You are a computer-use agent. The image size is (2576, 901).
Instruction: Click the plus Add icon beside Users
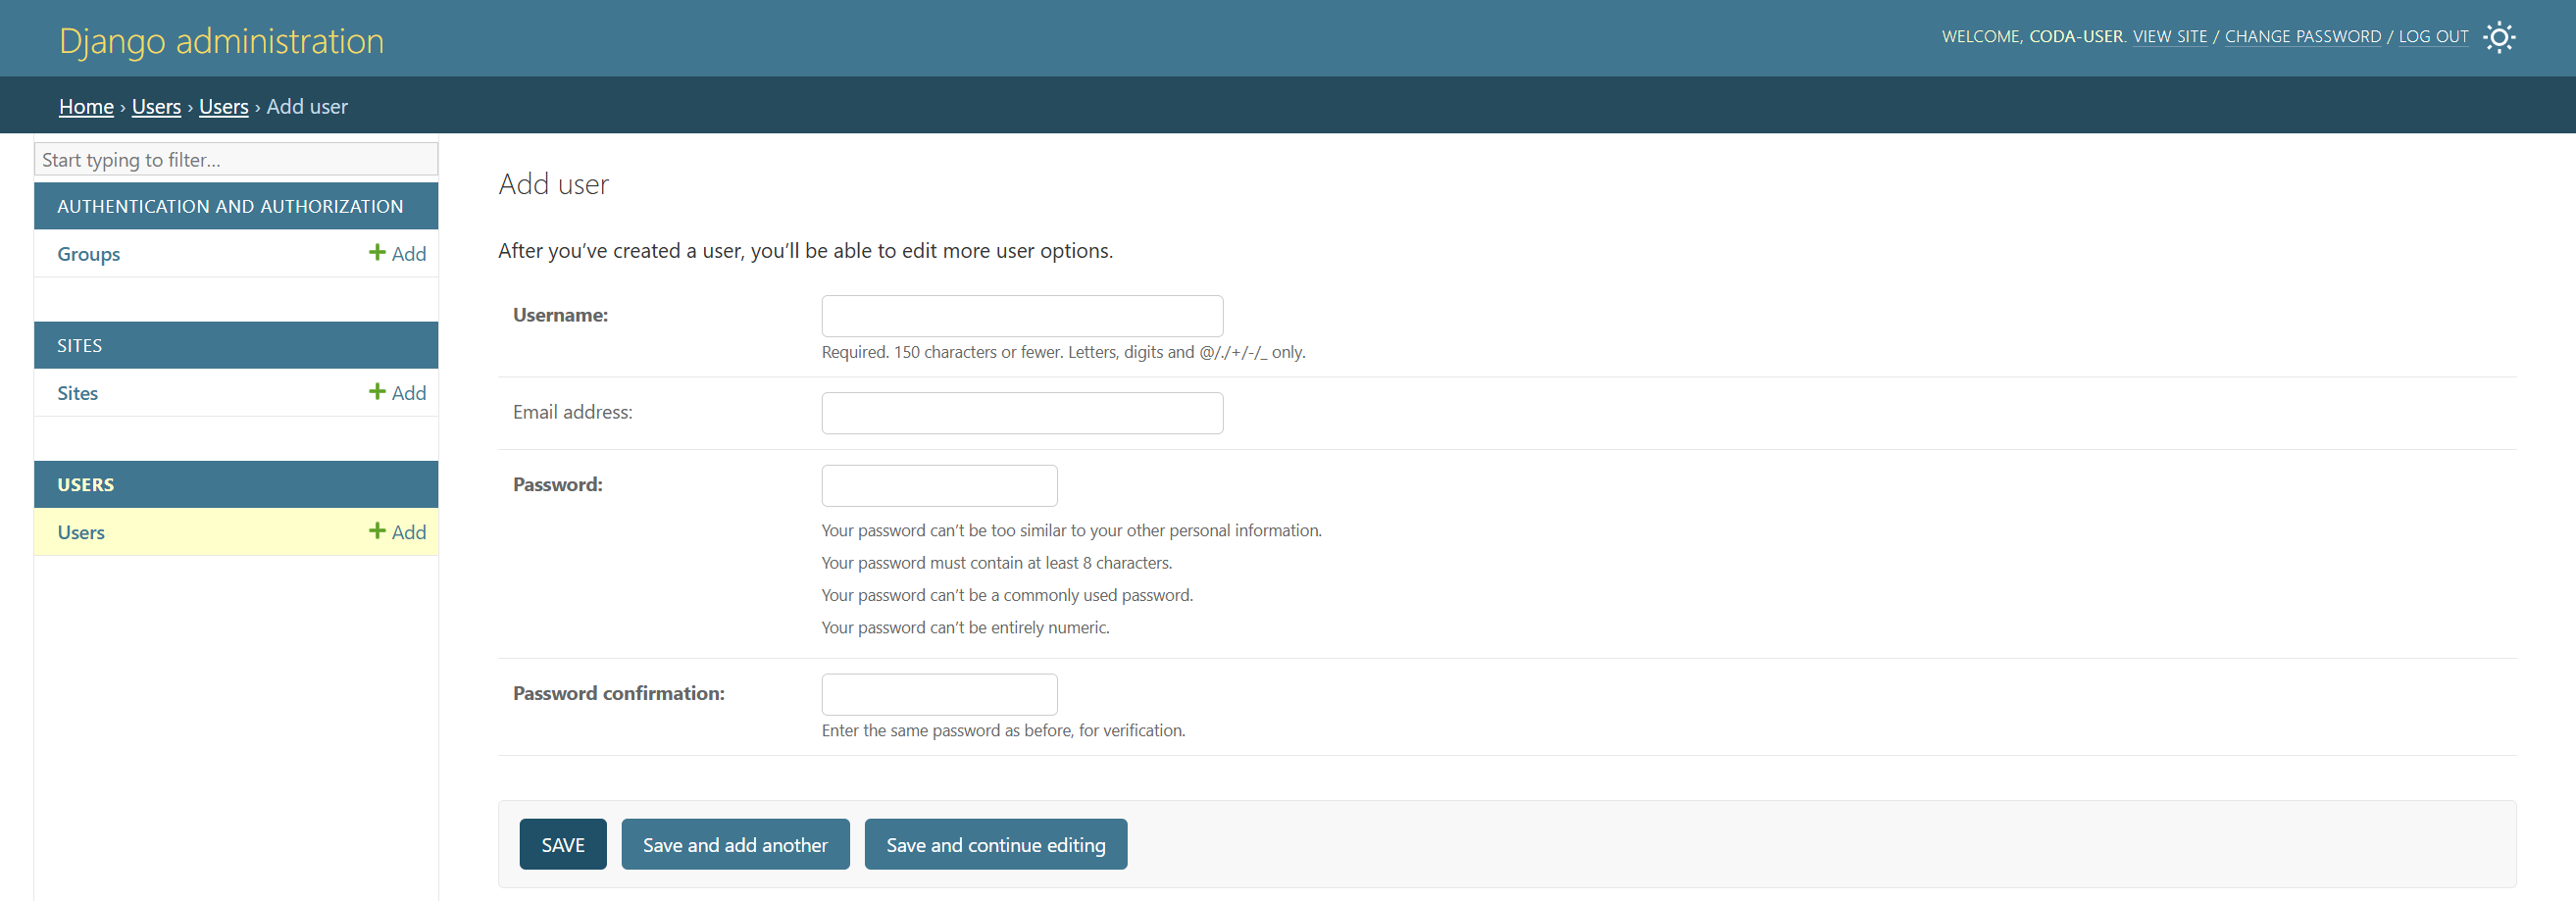tap(397, 532)
